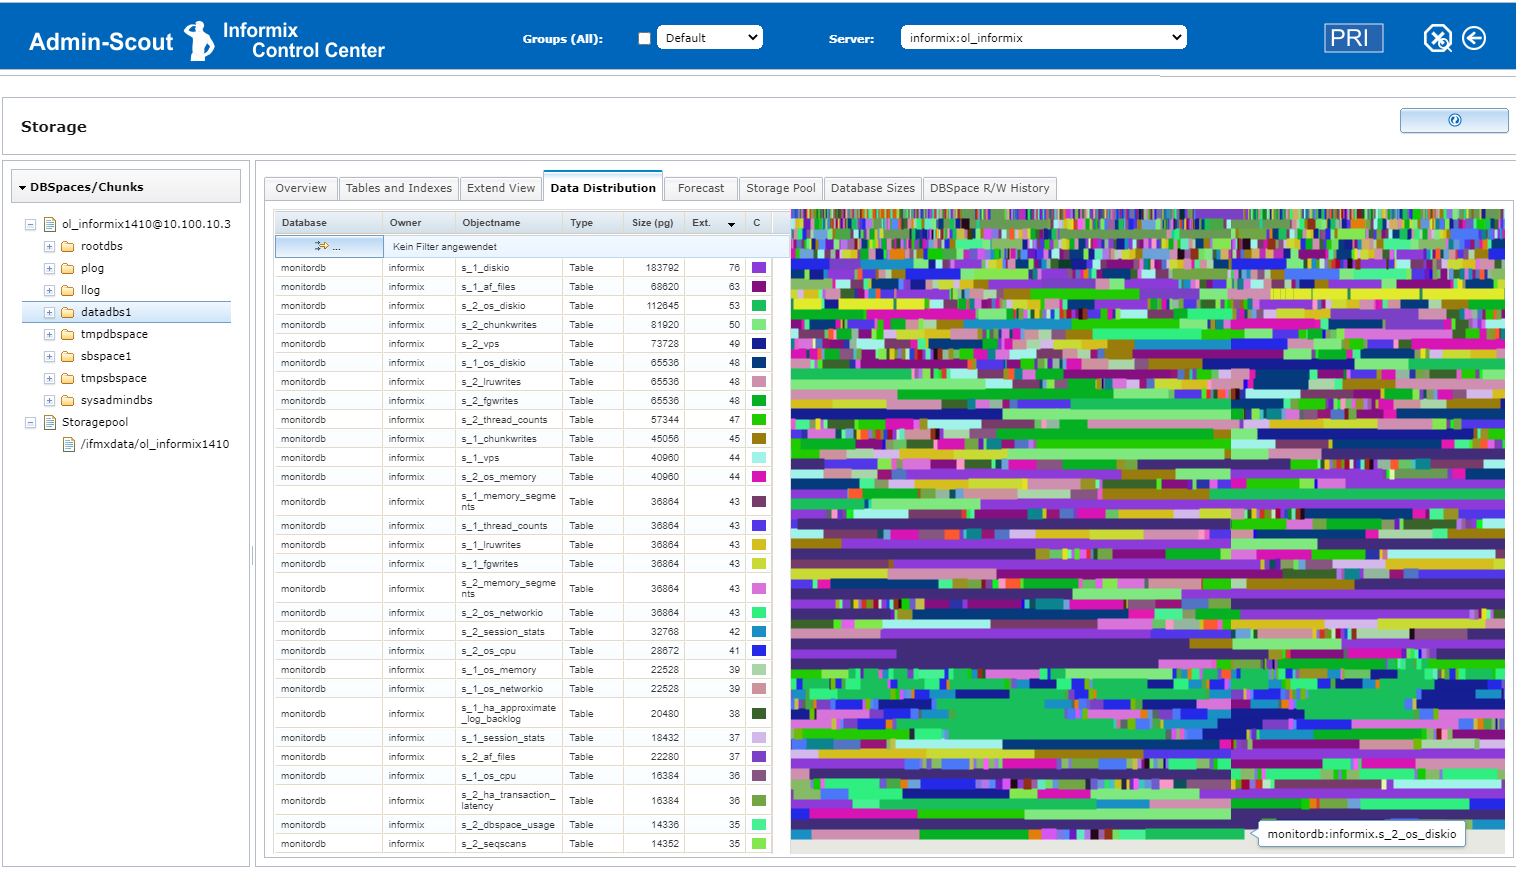Screen dimensions: 1516x870
Task: Click the monitordb:informix.s_2_os_diskio tooltip label
Action: coord(1361,834)
